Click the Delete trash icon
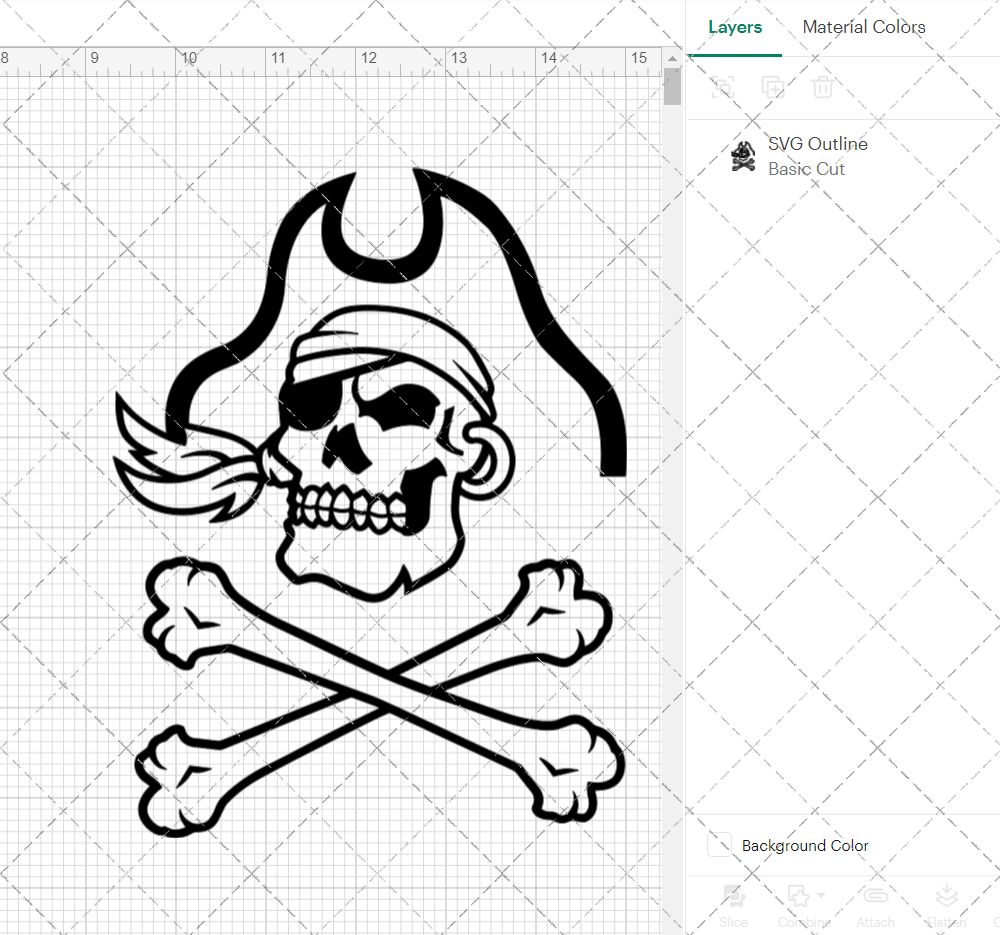The height and width of the screenshot is (935, 1000). coord(823,87)
